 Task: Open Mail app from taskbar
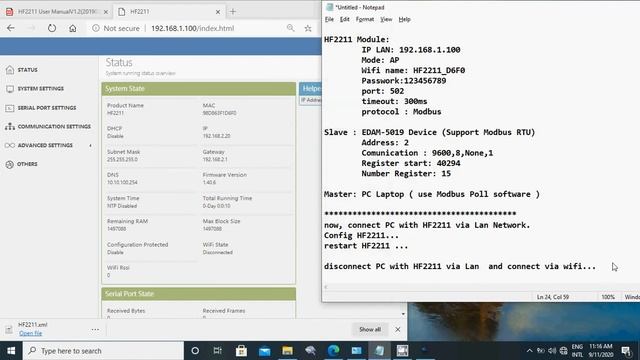coord(264,351)
